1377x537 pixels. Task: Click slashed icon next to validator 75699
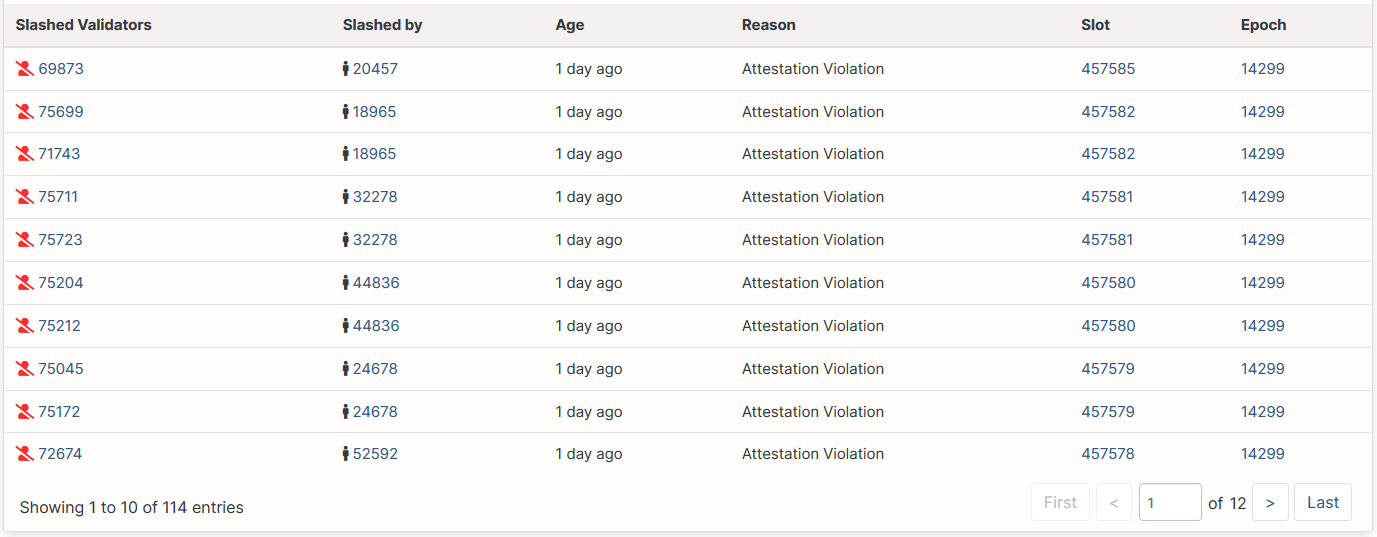pyautogui.click(x=25, y=112)
